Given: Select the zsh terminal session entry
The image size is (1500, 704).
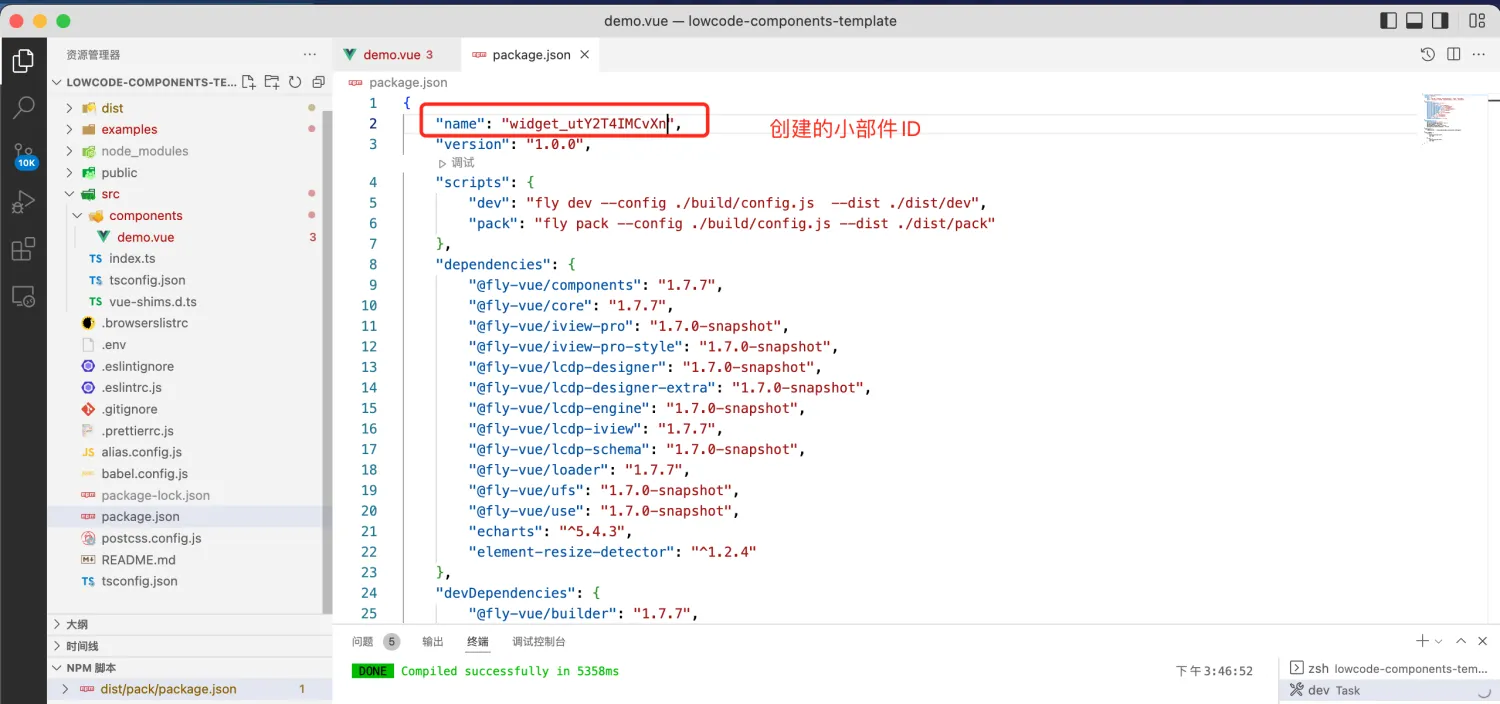Looking at the screenshot, I should tap(1387, 669).
